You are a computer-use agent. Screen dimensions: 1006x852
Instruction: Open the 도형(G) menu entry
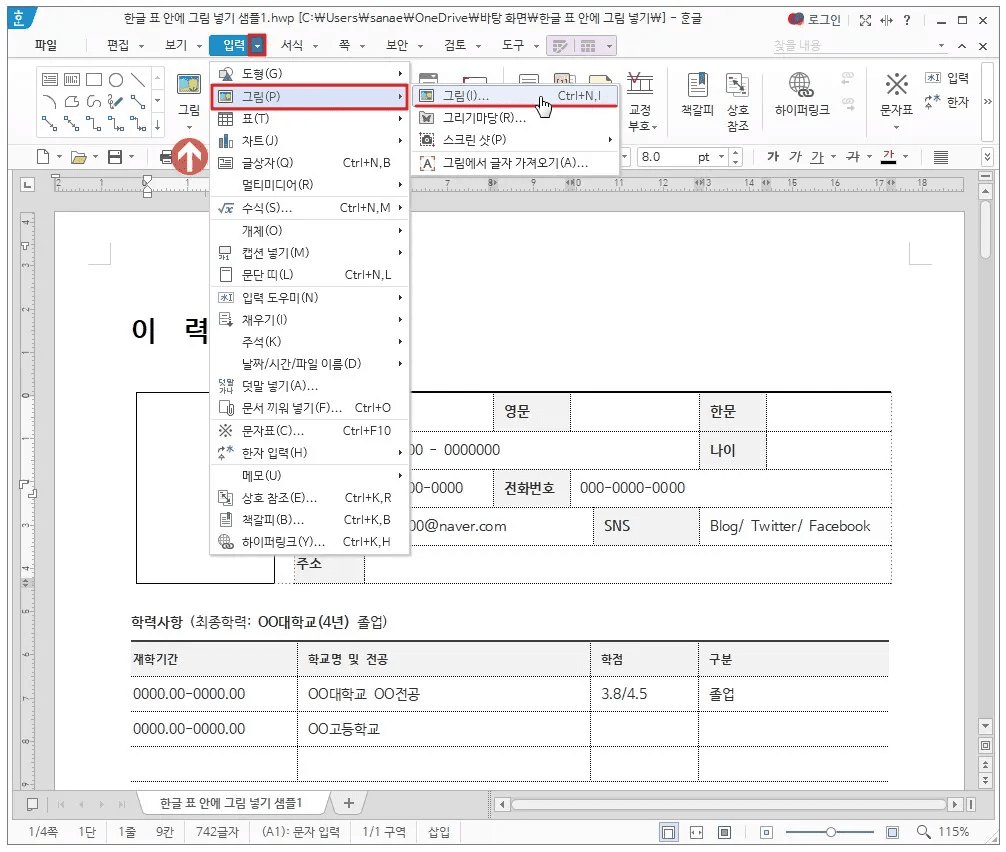click(x=309, y=74)
